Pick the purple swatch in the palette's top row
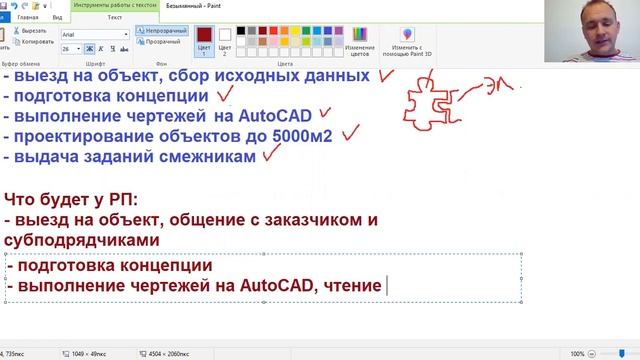640x360 pixels. 339,31
